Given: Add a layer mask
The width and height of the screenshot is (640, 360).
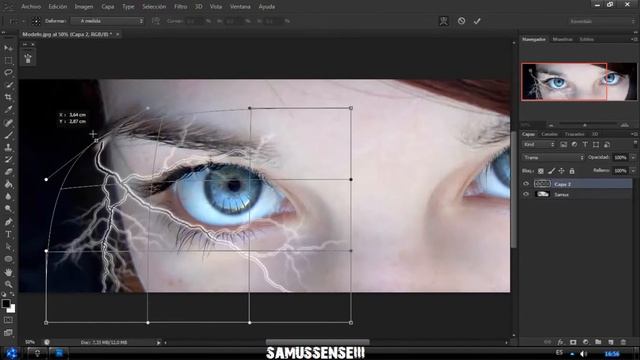Looking at the screenshot, I should [573, 342].
